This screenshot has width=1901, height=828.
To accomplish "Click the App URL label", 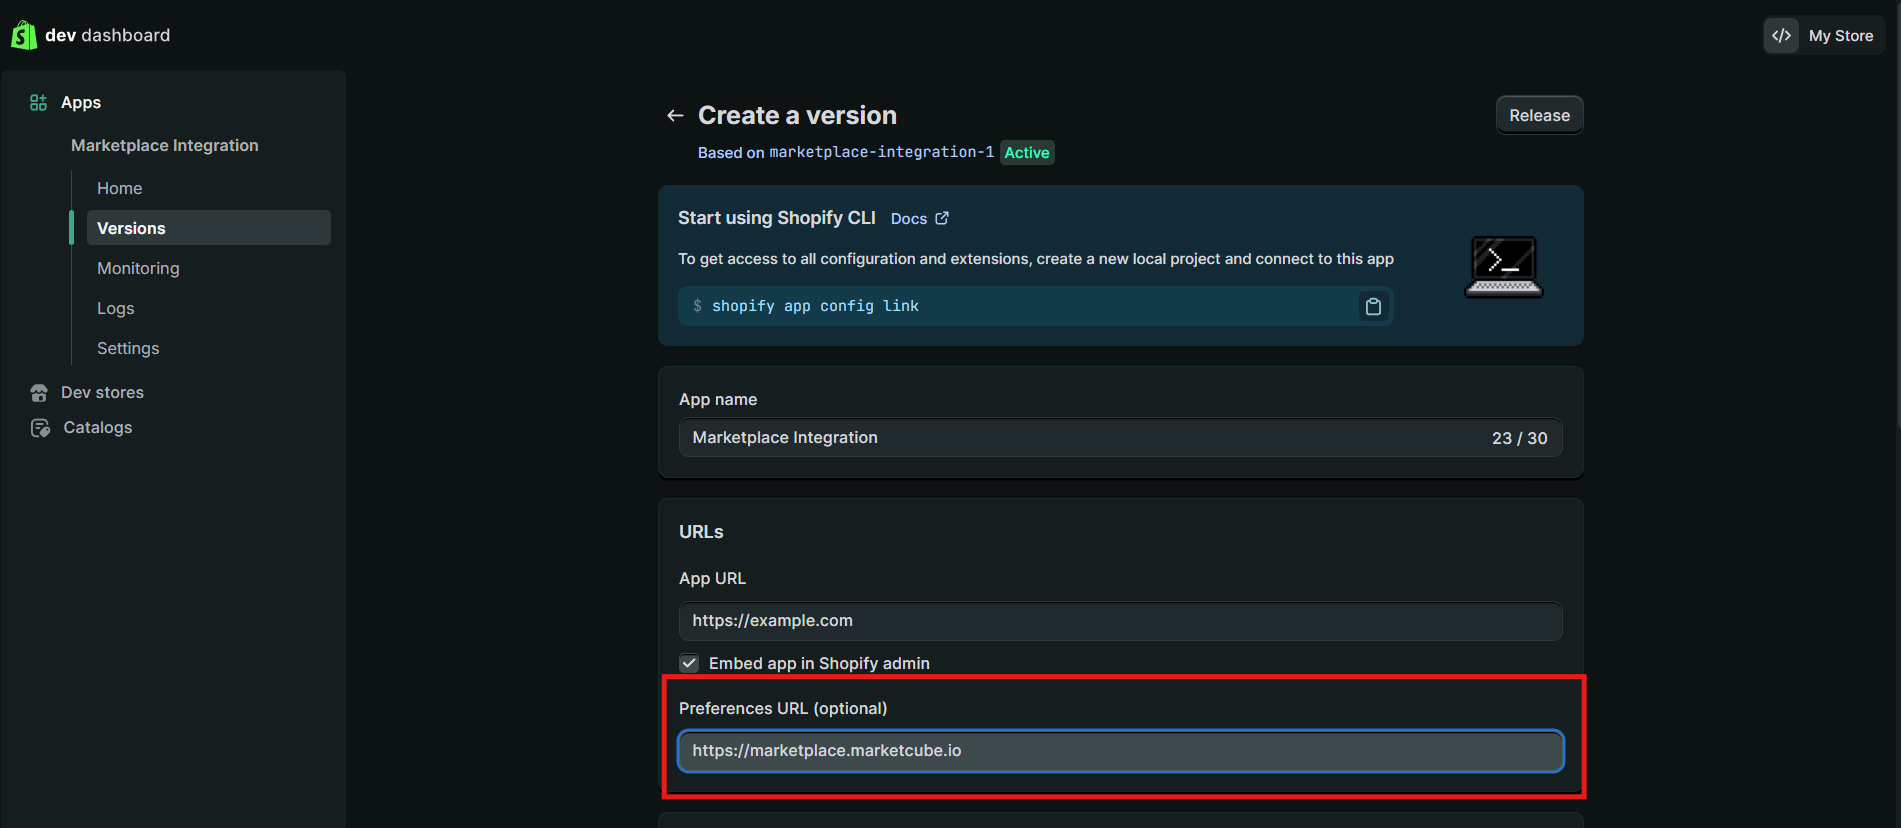I will coord(712,578).
